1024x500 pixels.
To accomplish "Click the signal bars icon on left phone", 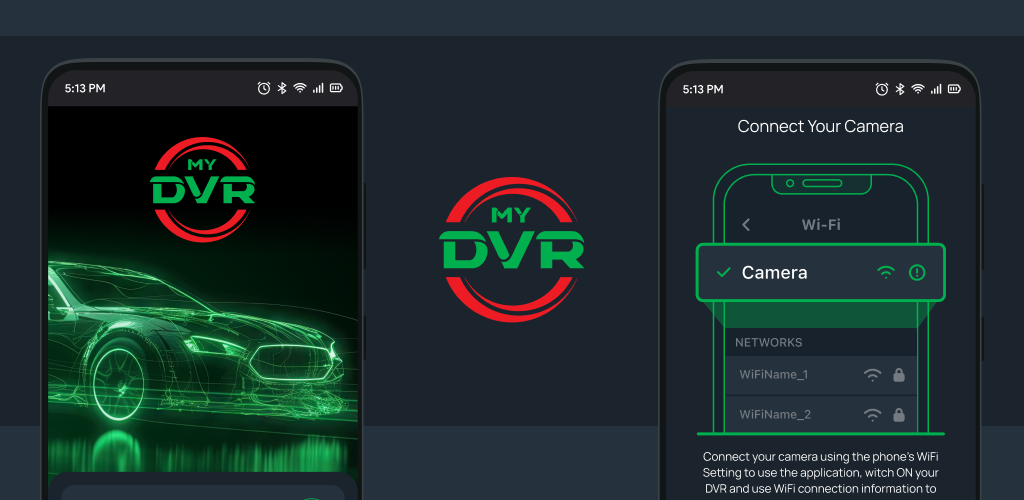I will tap(318, 88).
